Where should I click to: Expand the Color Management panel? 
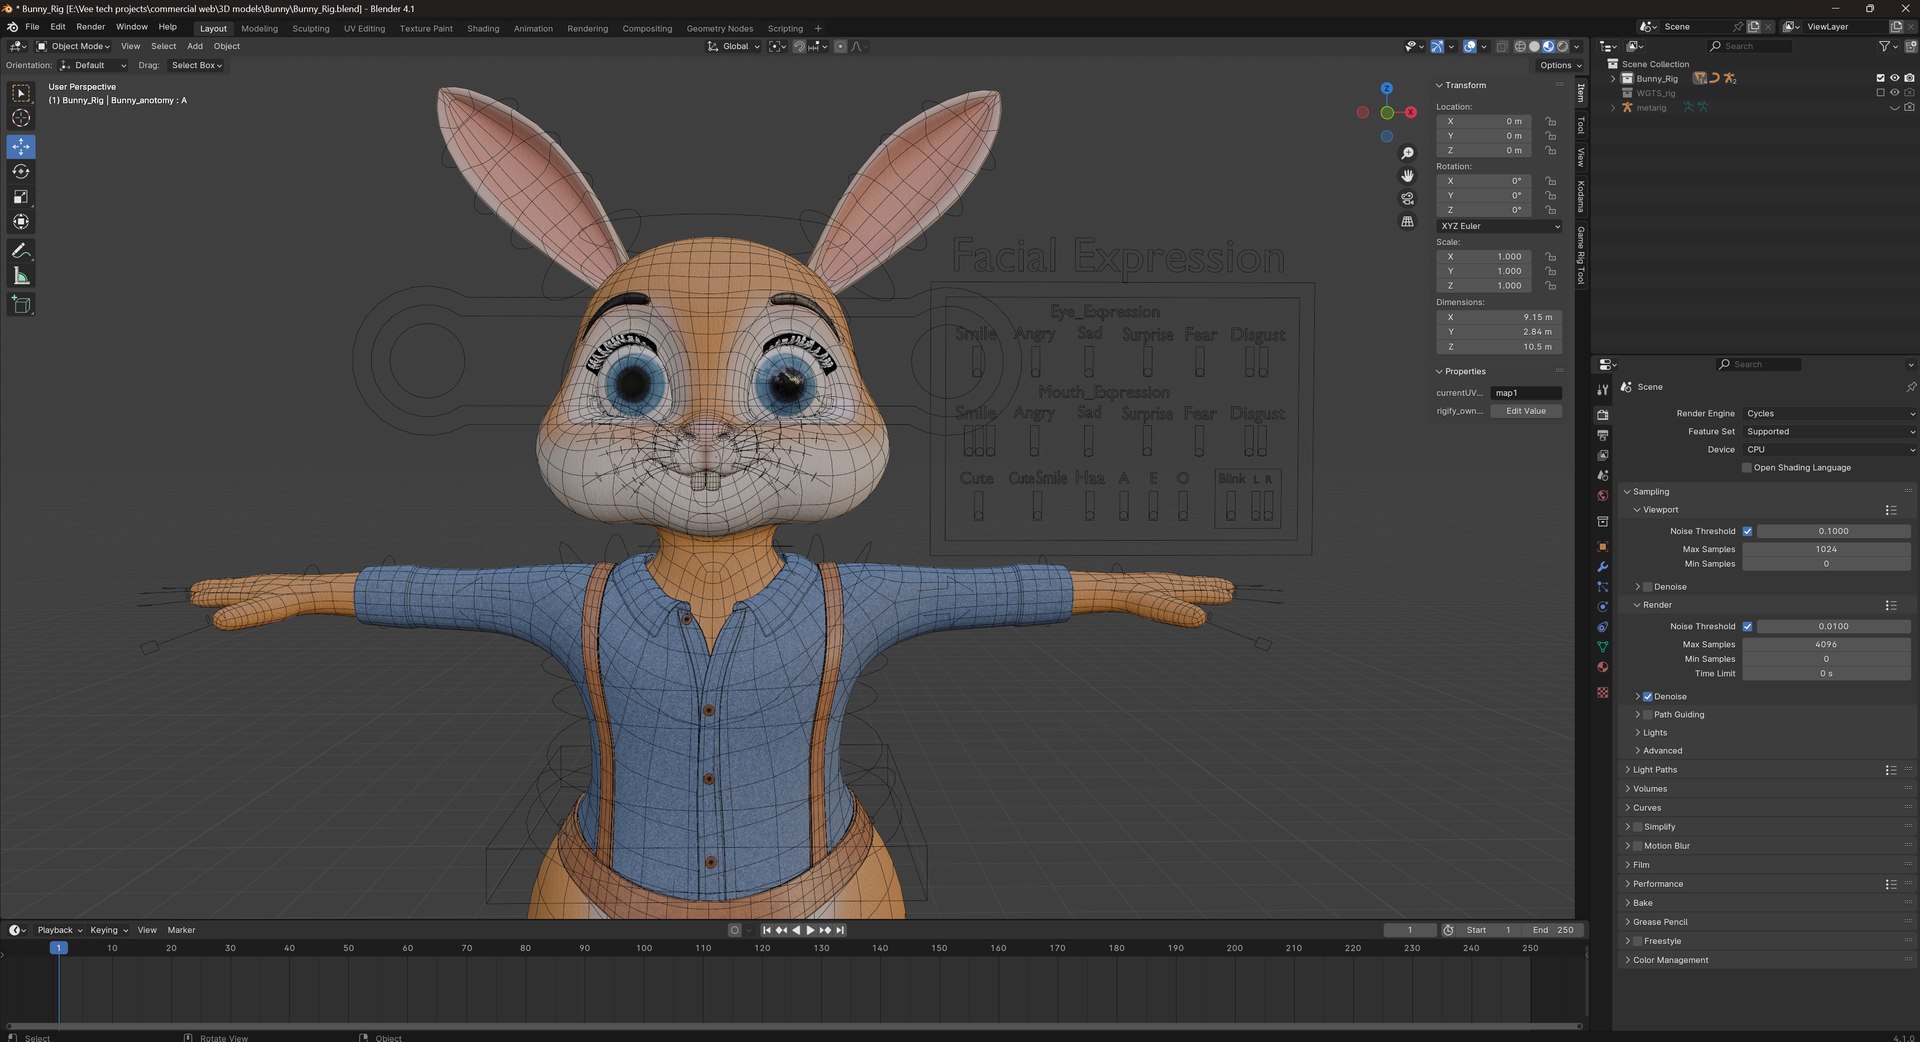click(x=1670, y=960)
